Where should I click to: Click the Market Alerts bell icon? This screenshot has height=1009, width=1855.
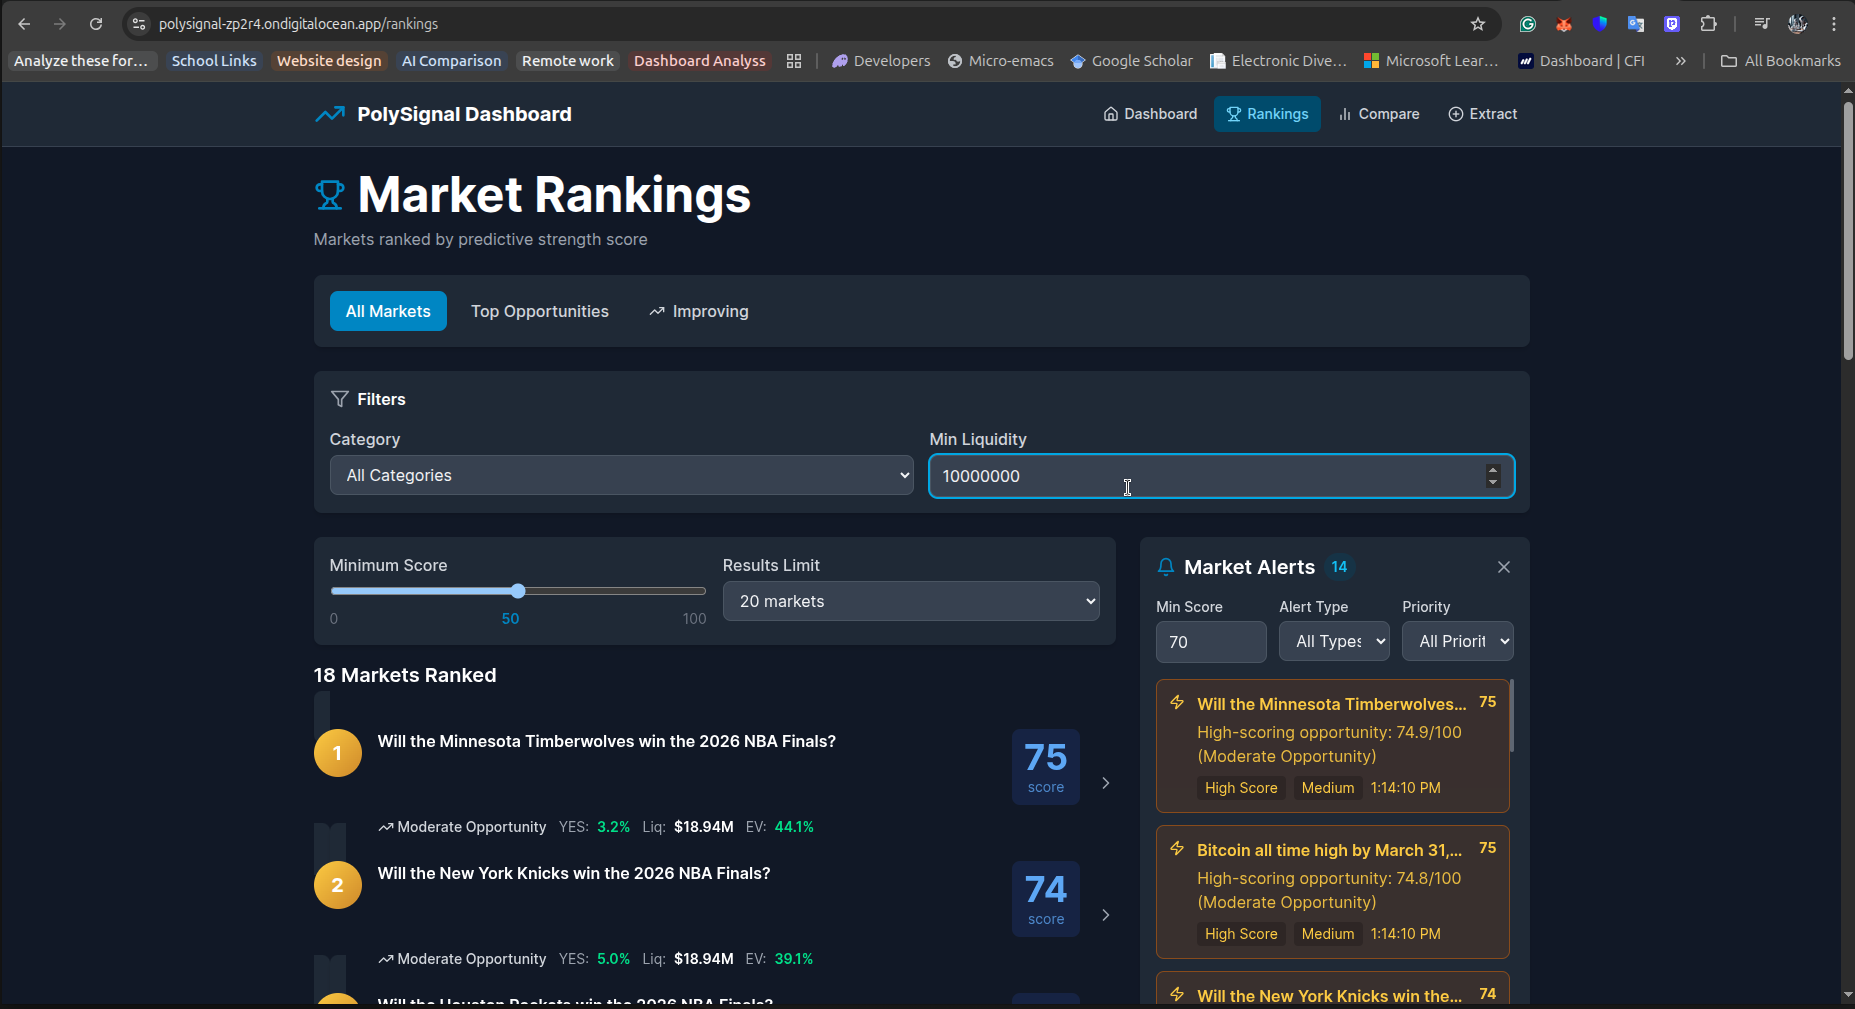click(1166, 567)
